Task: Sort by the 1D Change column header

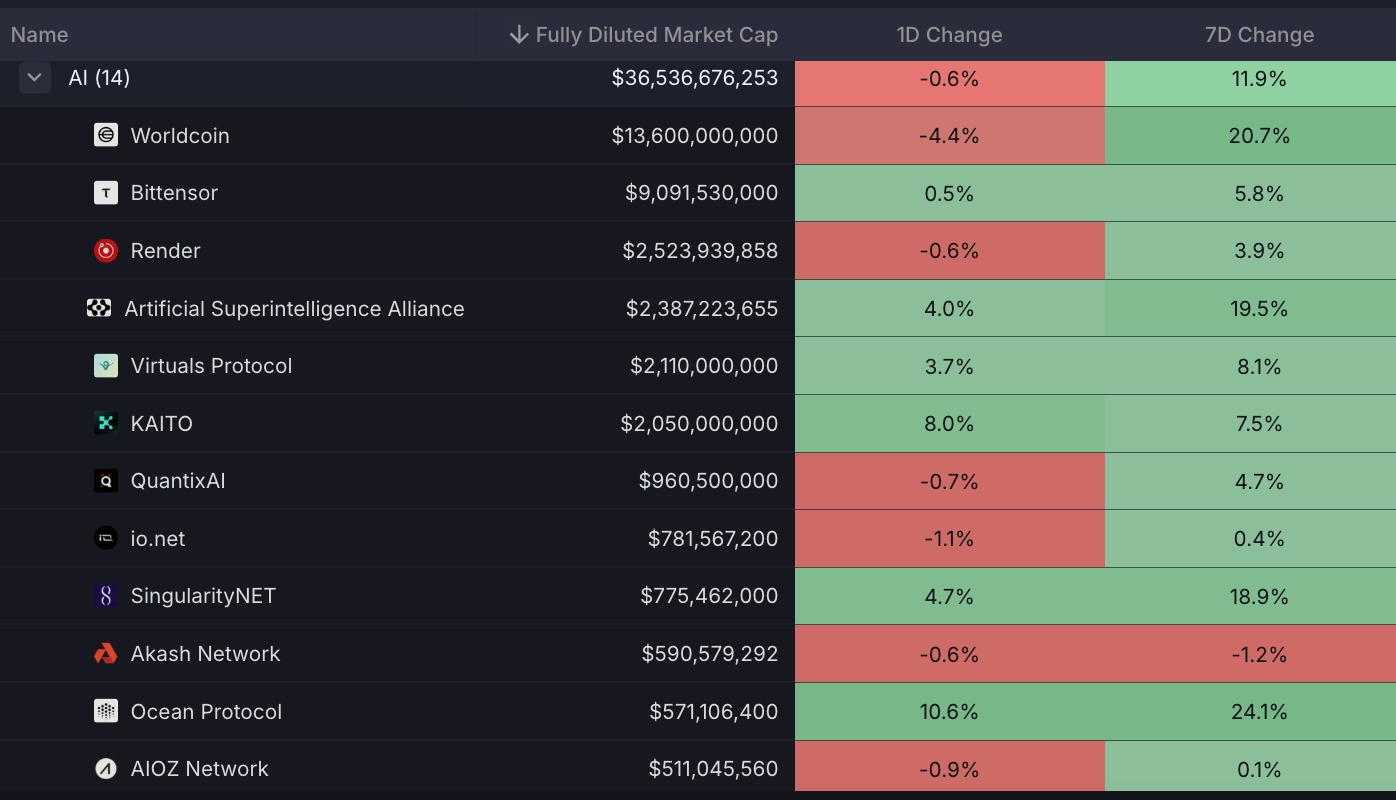Action: tap(950, 35)
